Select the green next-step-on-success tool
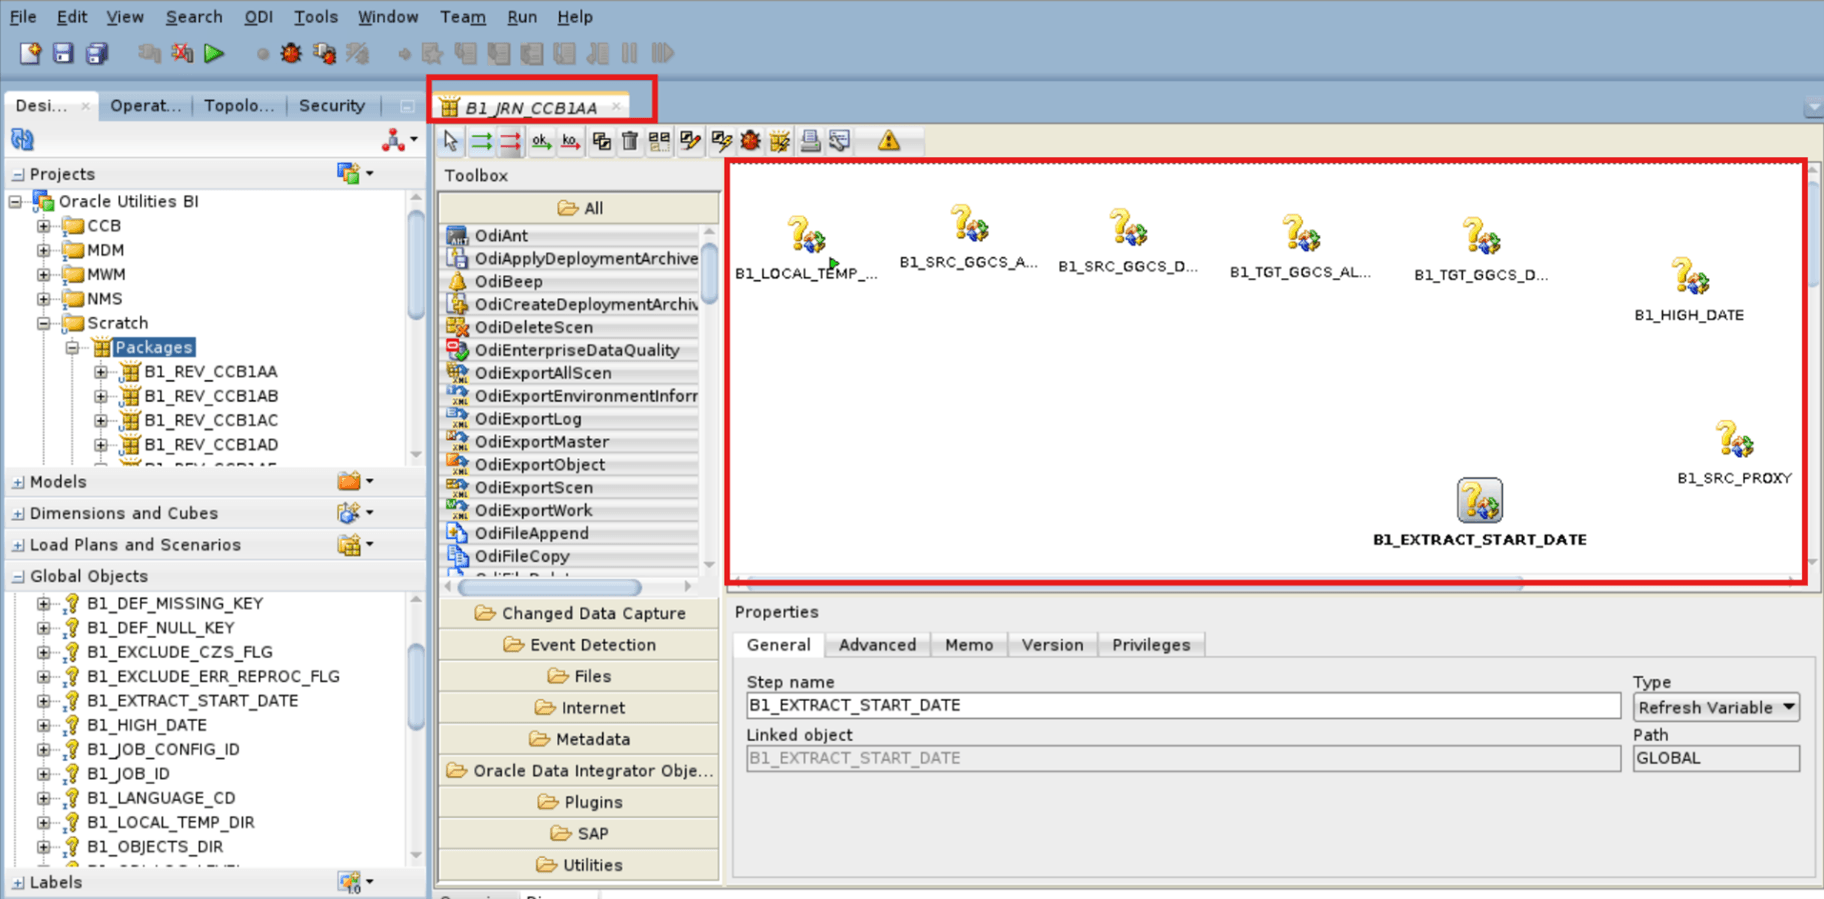The width and height of the screenshot is (1824, 899). pyautogui.click(x=481, y=141)
